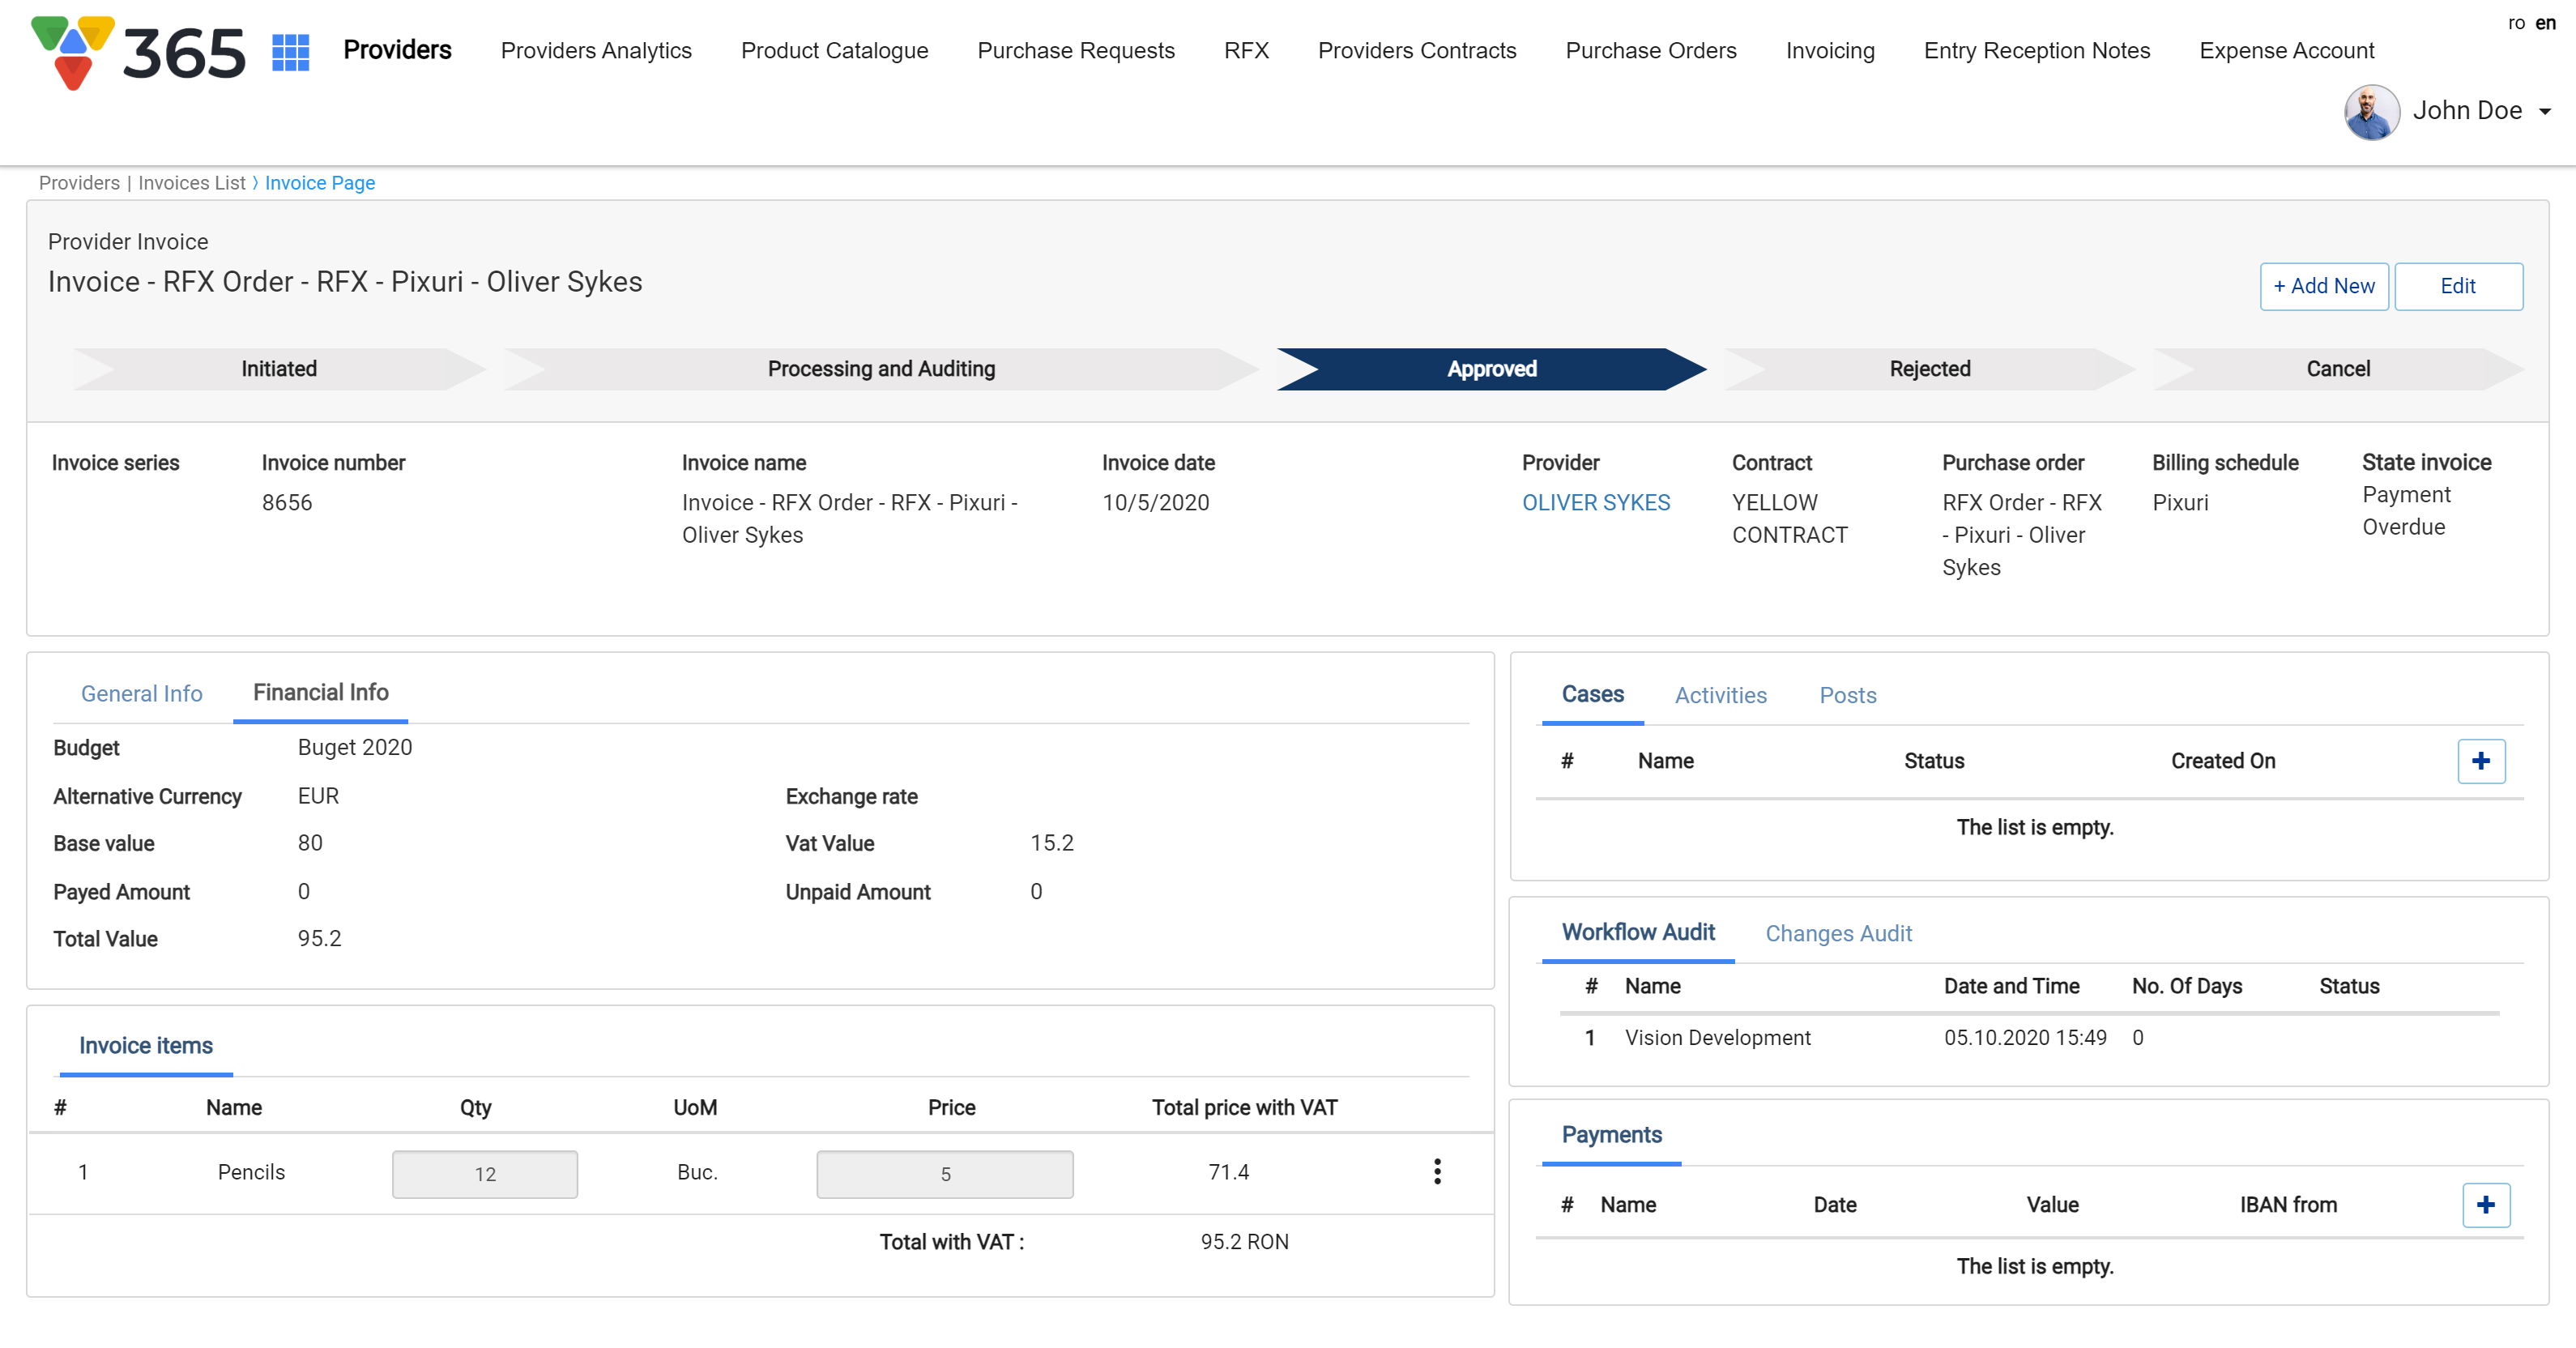Open OLIVER SYKES provider link
2576x1348 pixels.
[x=1595, y=503]
